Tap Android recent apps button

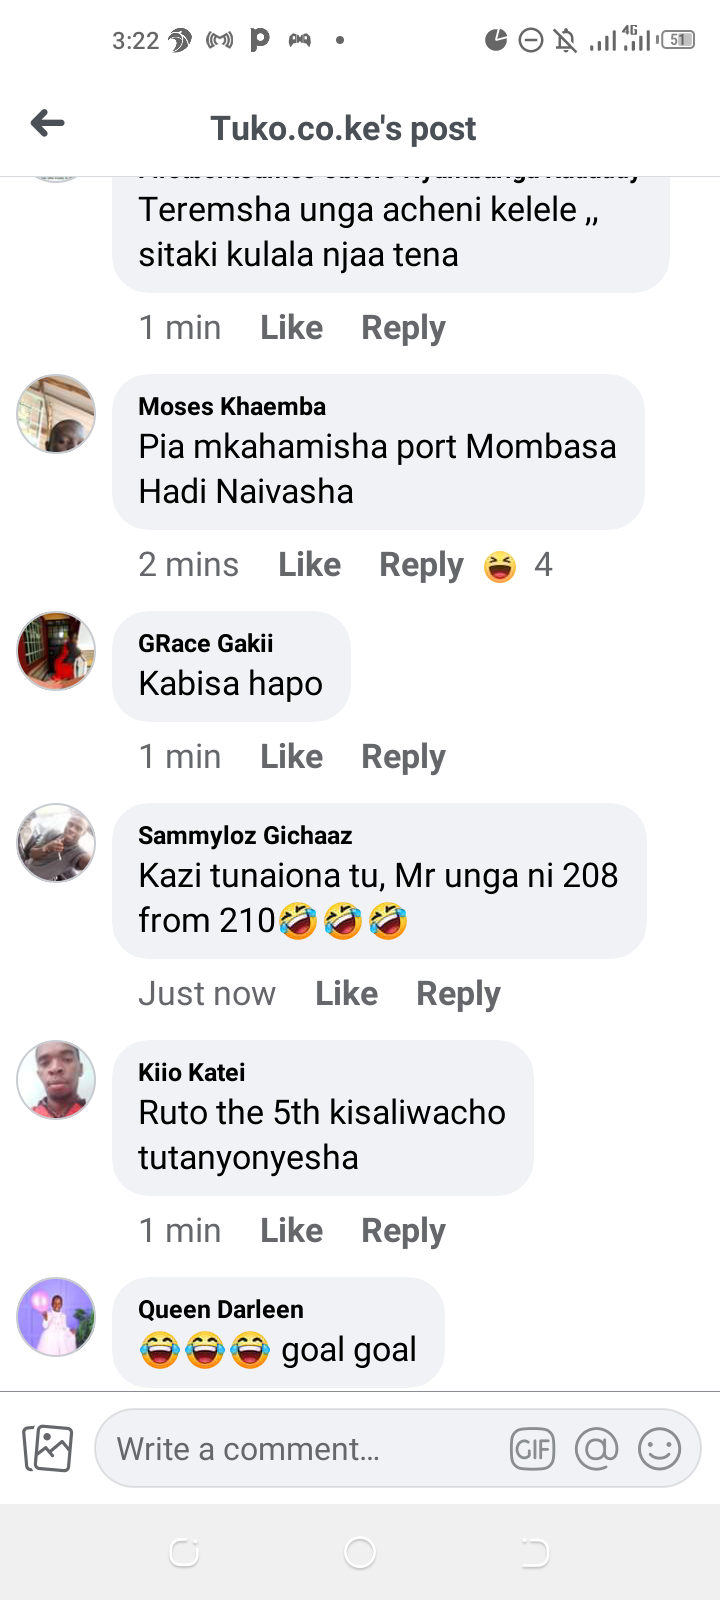pos(184,1552)
